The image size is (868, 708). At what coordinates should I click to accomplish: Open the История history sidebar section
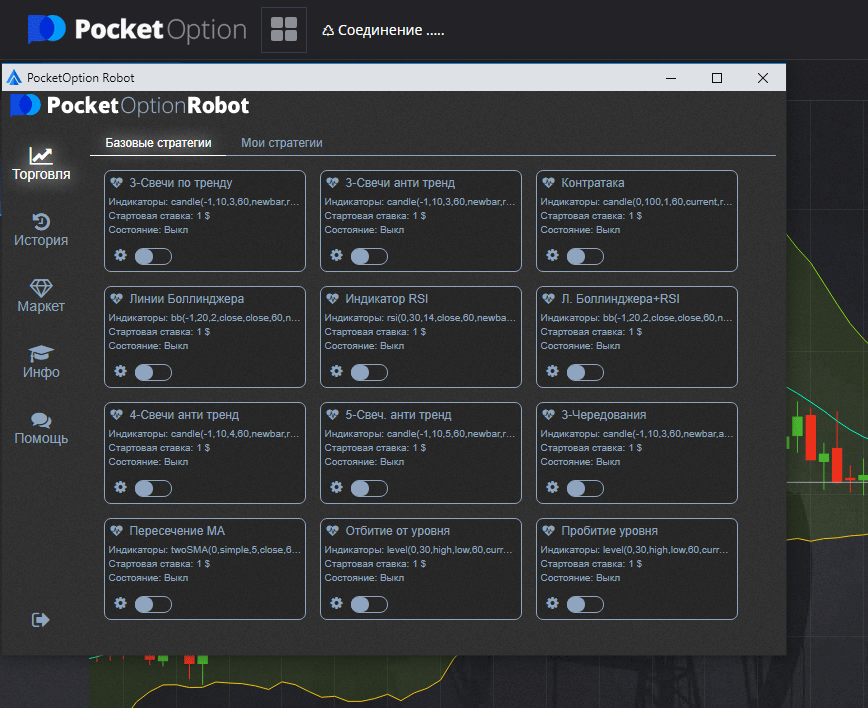[x=41, y=229]
